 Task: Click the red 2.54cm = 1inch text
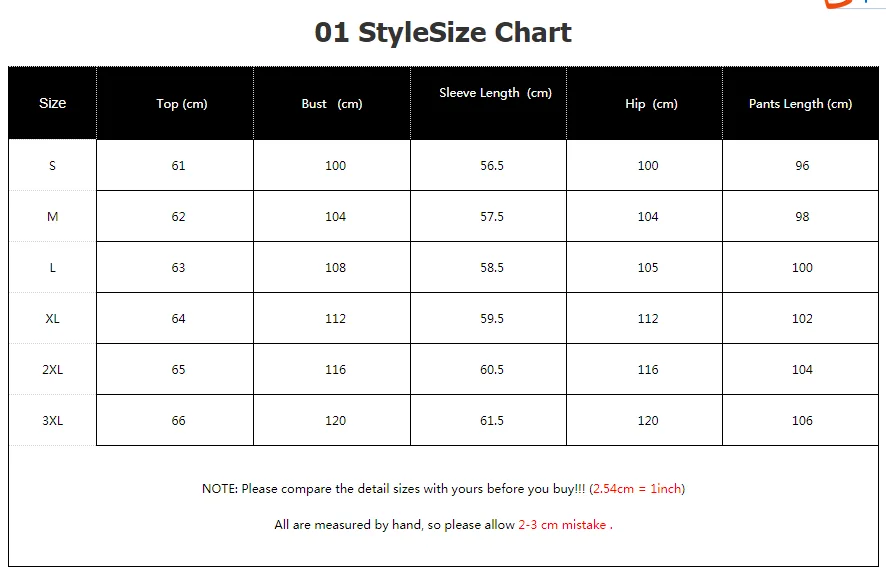(x=637, y=489)
